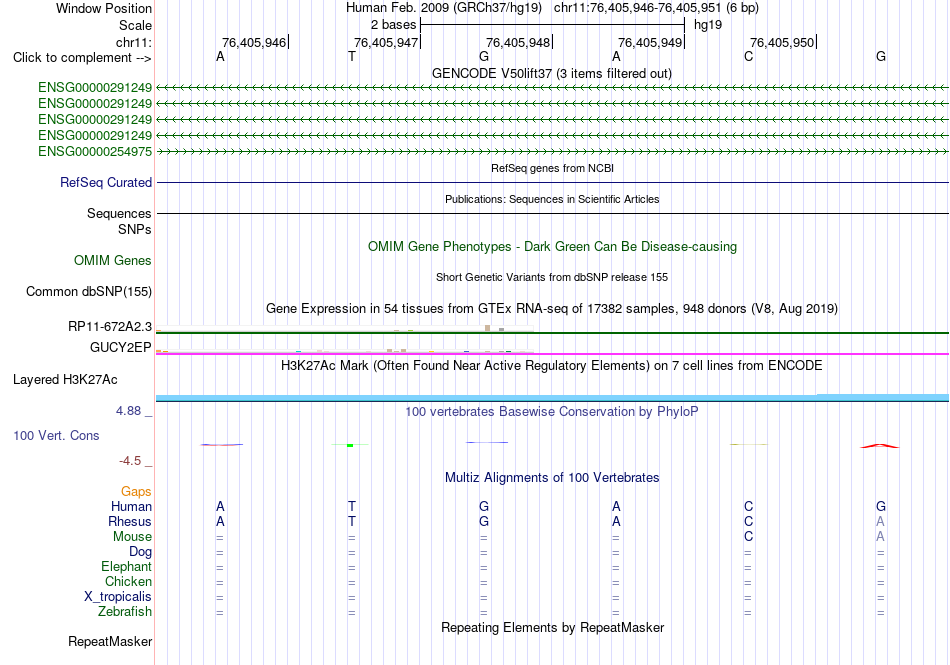
Task: Click the green PhyloP bar under T
Action: 350,445
